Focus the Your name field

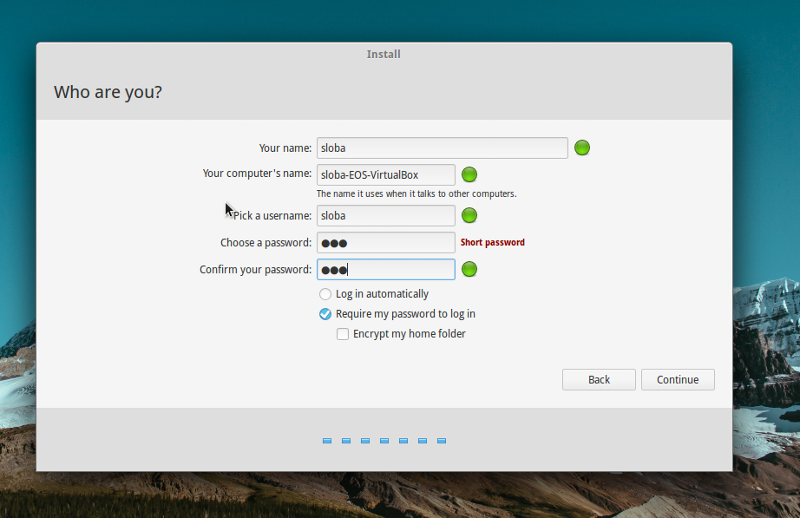pyautogui.click(x=442, y=148)
